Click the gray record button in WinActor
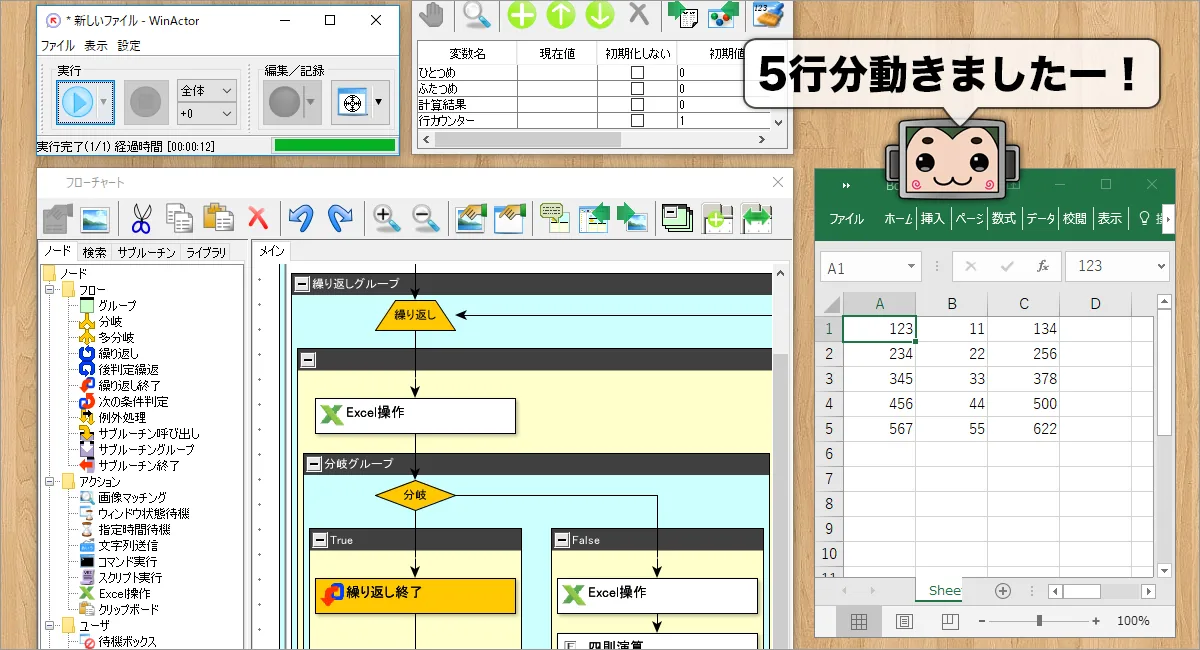 [285, 102]
